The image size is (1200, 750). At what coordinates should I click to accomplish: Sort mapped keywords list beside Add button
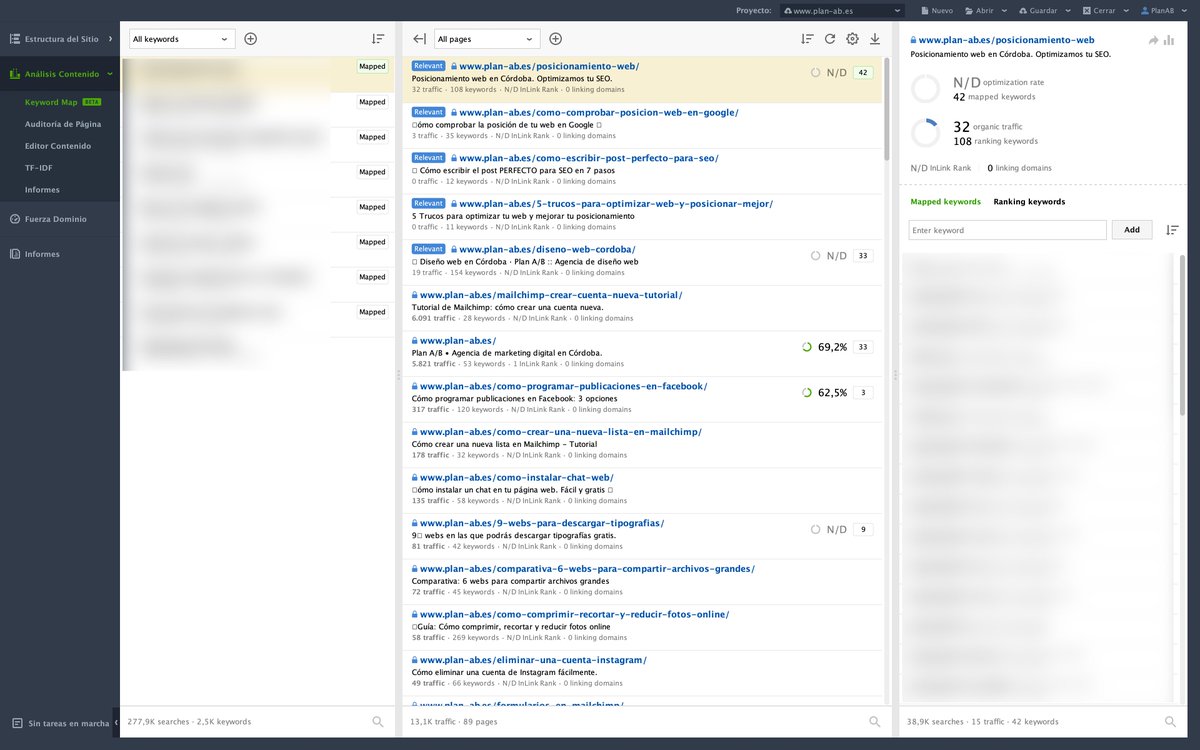click(1172, 230)
